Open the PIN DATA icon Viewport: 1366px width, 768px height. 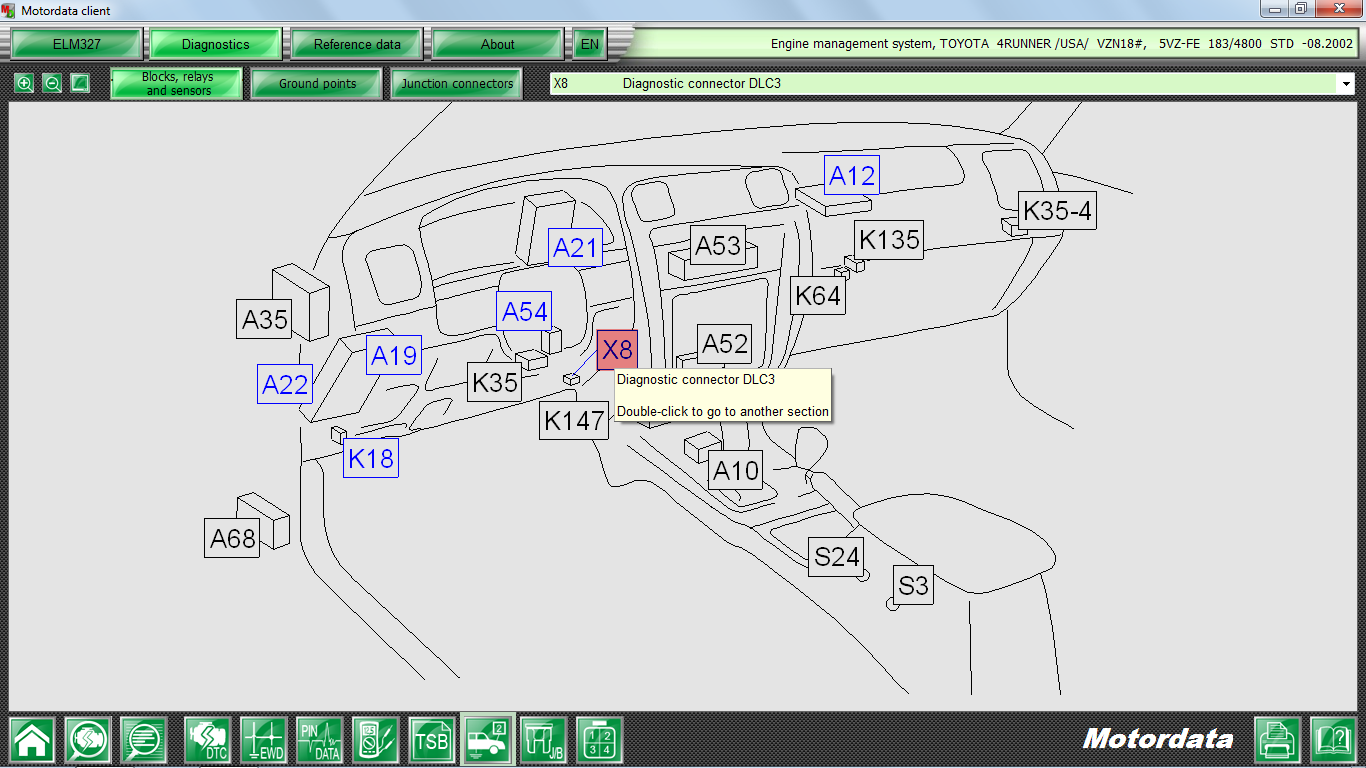320,740
